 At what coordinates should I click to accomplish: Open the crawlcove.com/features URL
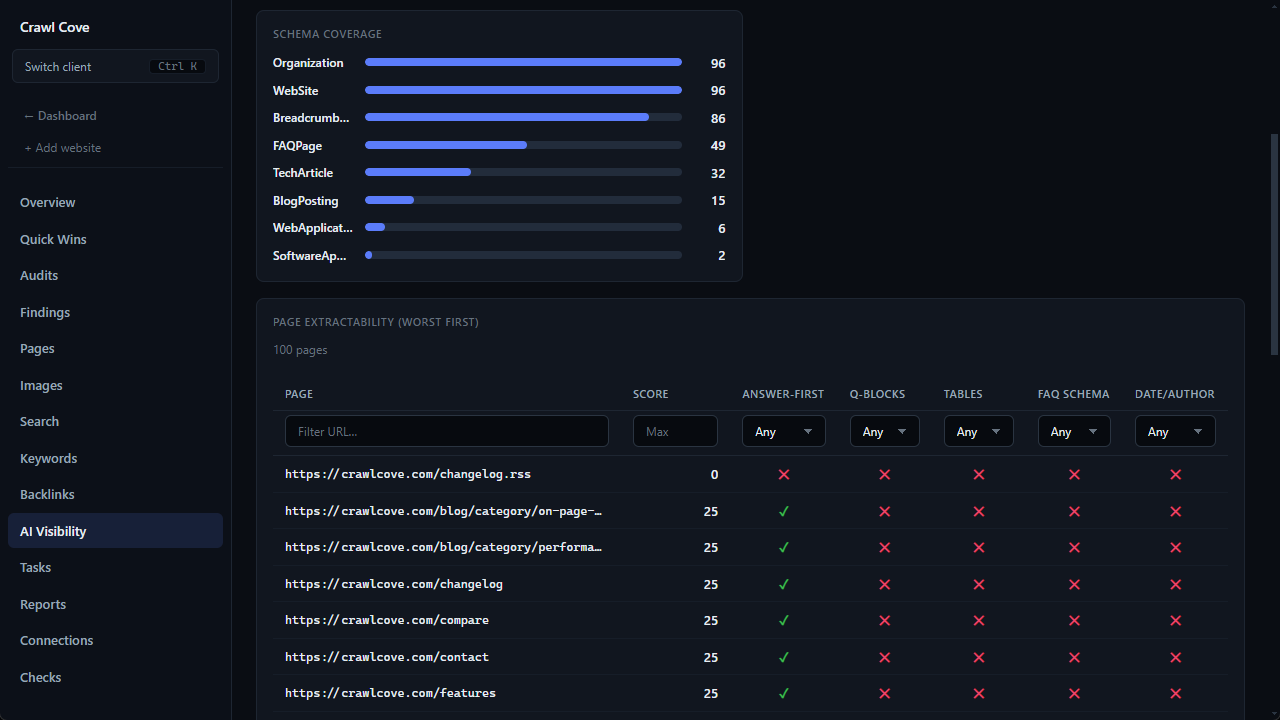point(390,693)
